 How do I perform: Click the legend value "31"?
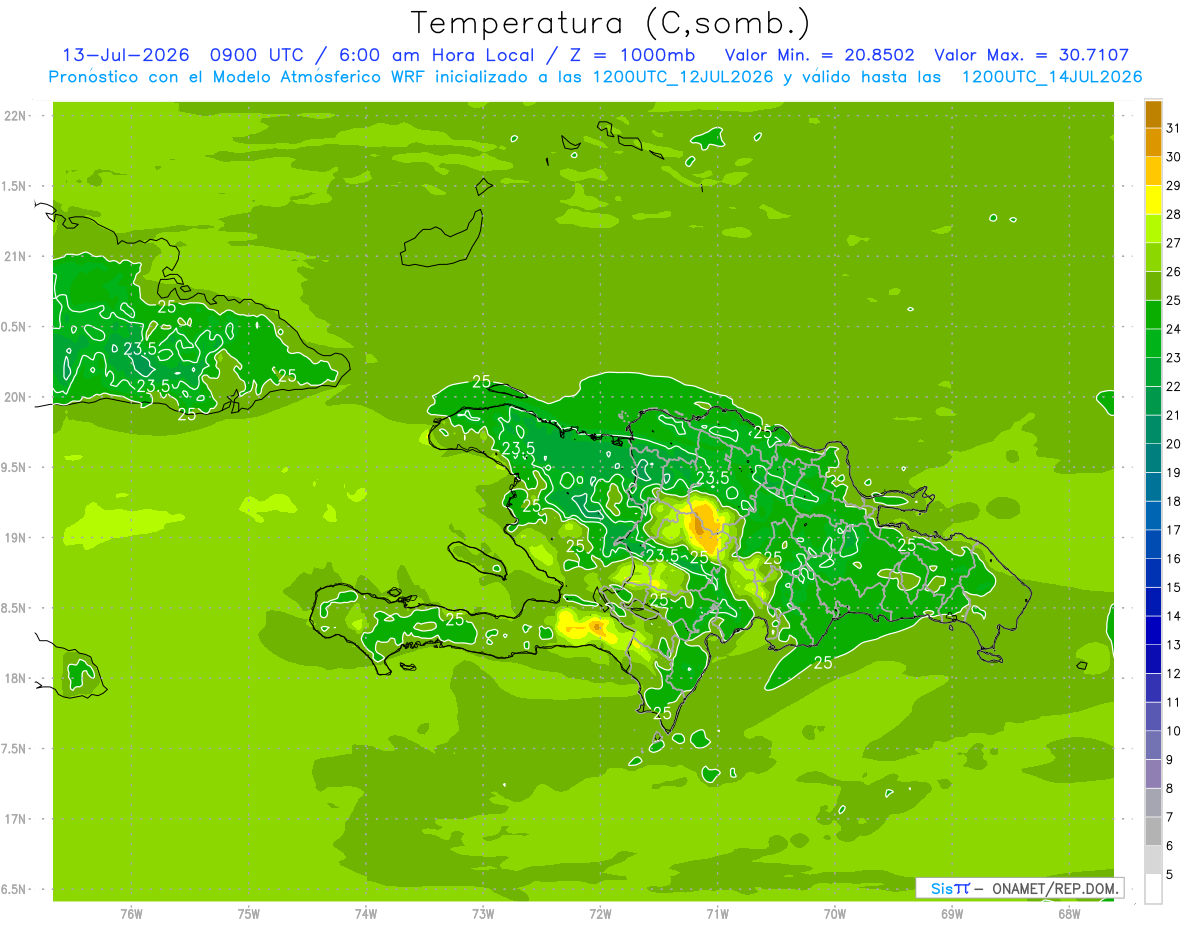pyautogui.click(x=1174, y=128)
